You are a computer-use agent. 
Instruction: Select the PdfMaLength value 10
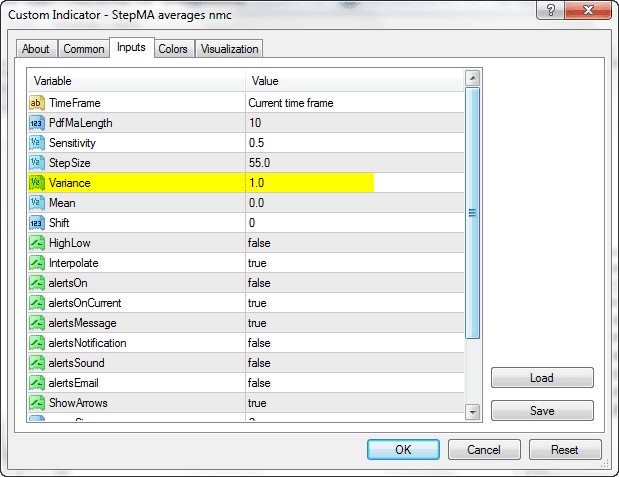pyautogui.click(x=255, y=123)
